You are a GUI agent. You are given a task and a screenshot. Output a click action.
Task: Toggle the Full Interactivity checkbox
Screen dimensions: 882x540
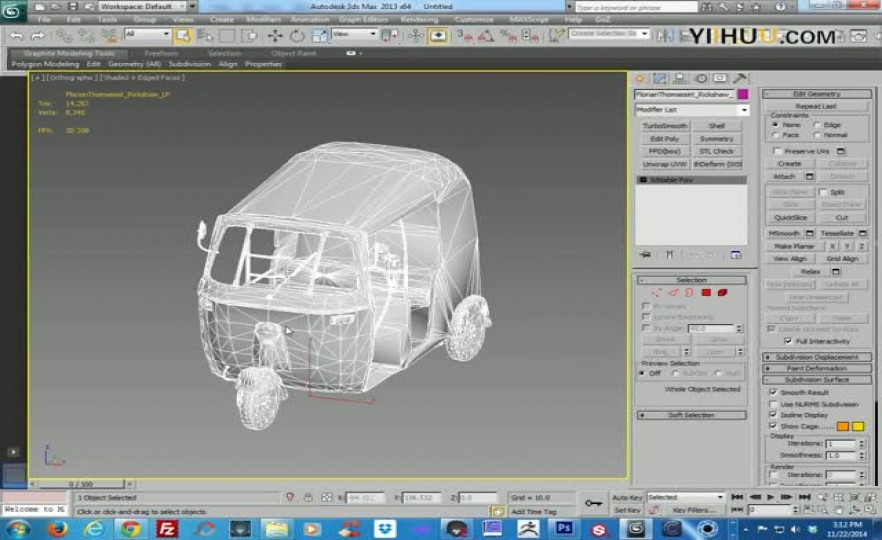788,341
